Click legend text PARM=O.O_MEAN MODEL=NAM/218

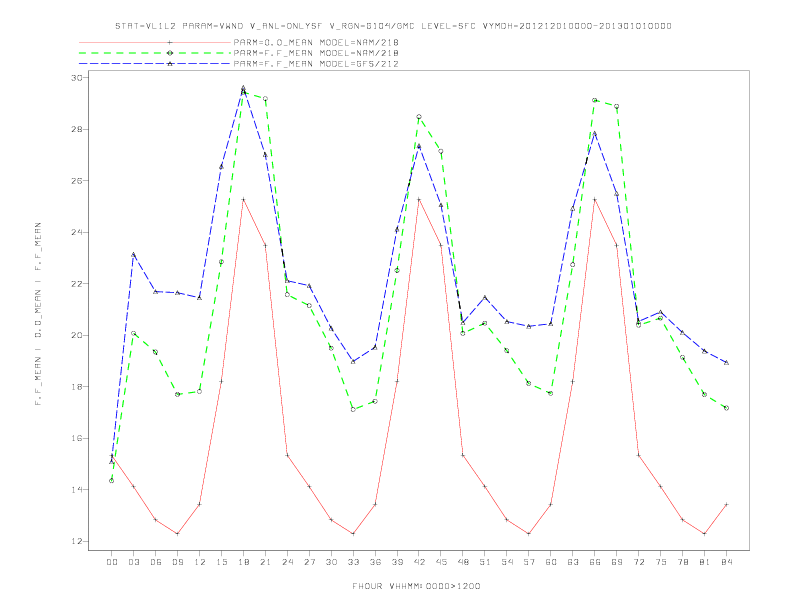[316, 42]
